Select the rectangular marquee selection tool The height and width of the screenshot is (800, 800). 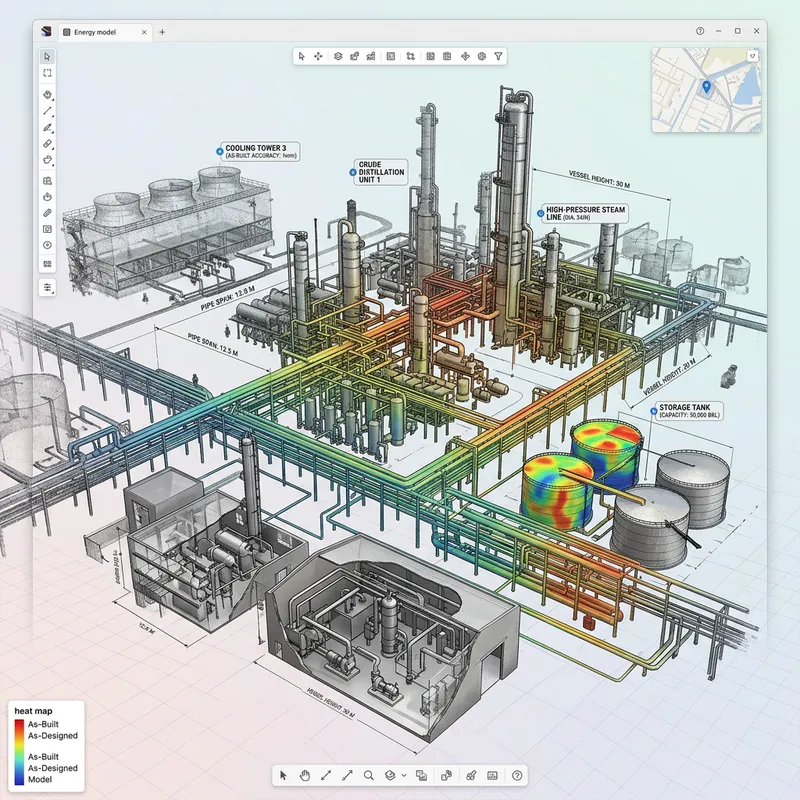(x=47, y=73)
